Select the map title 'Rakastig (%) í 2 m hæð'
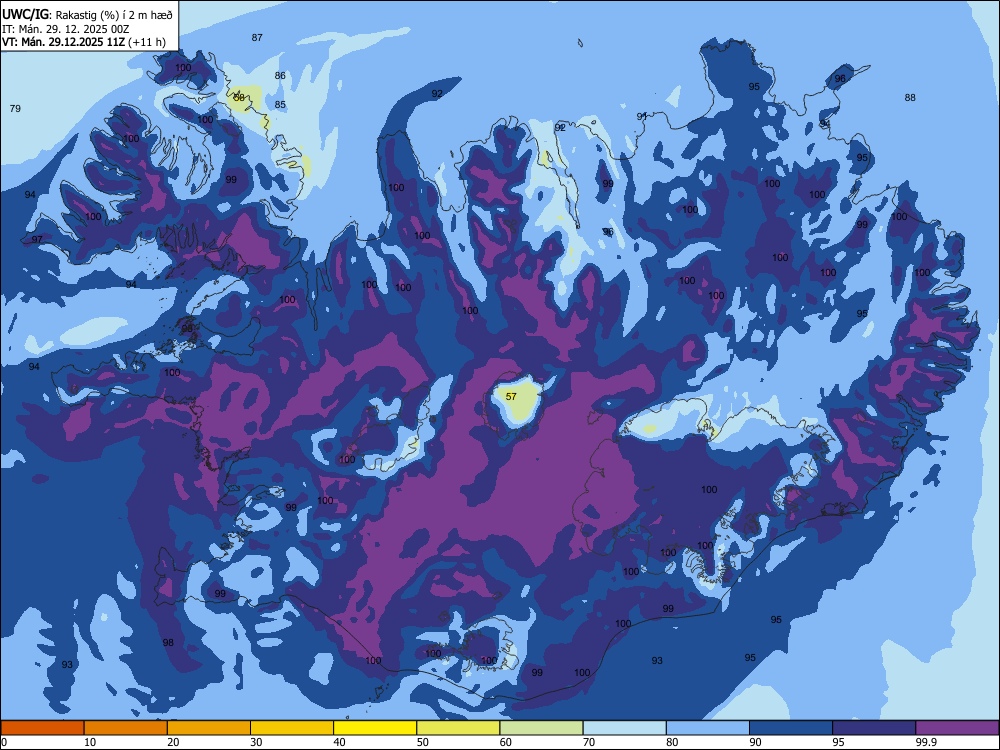 click(x=113, y=15)
